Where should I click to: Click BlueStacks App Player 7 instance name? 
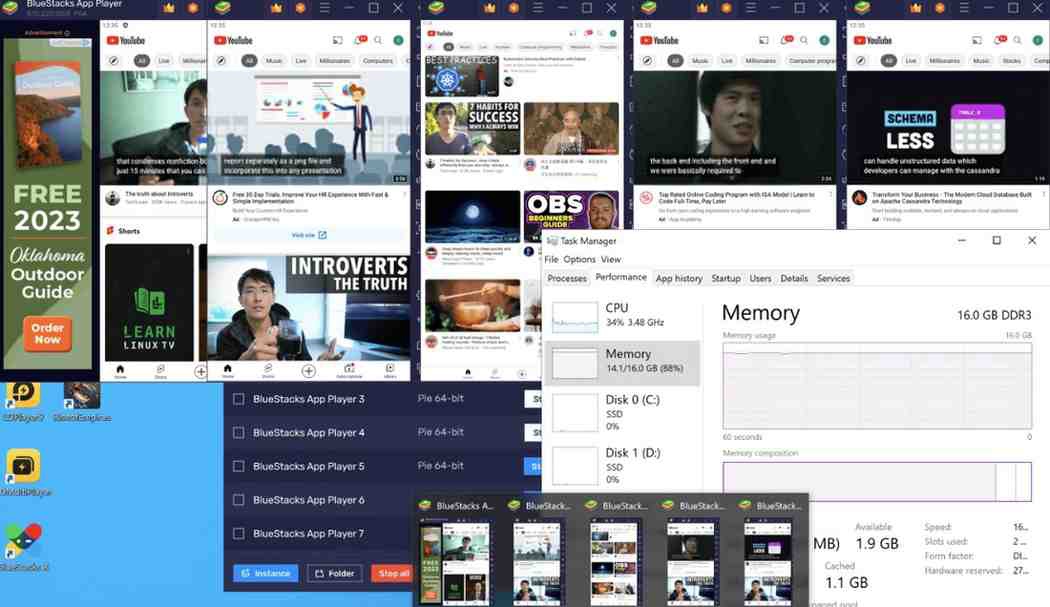(308, 533)
